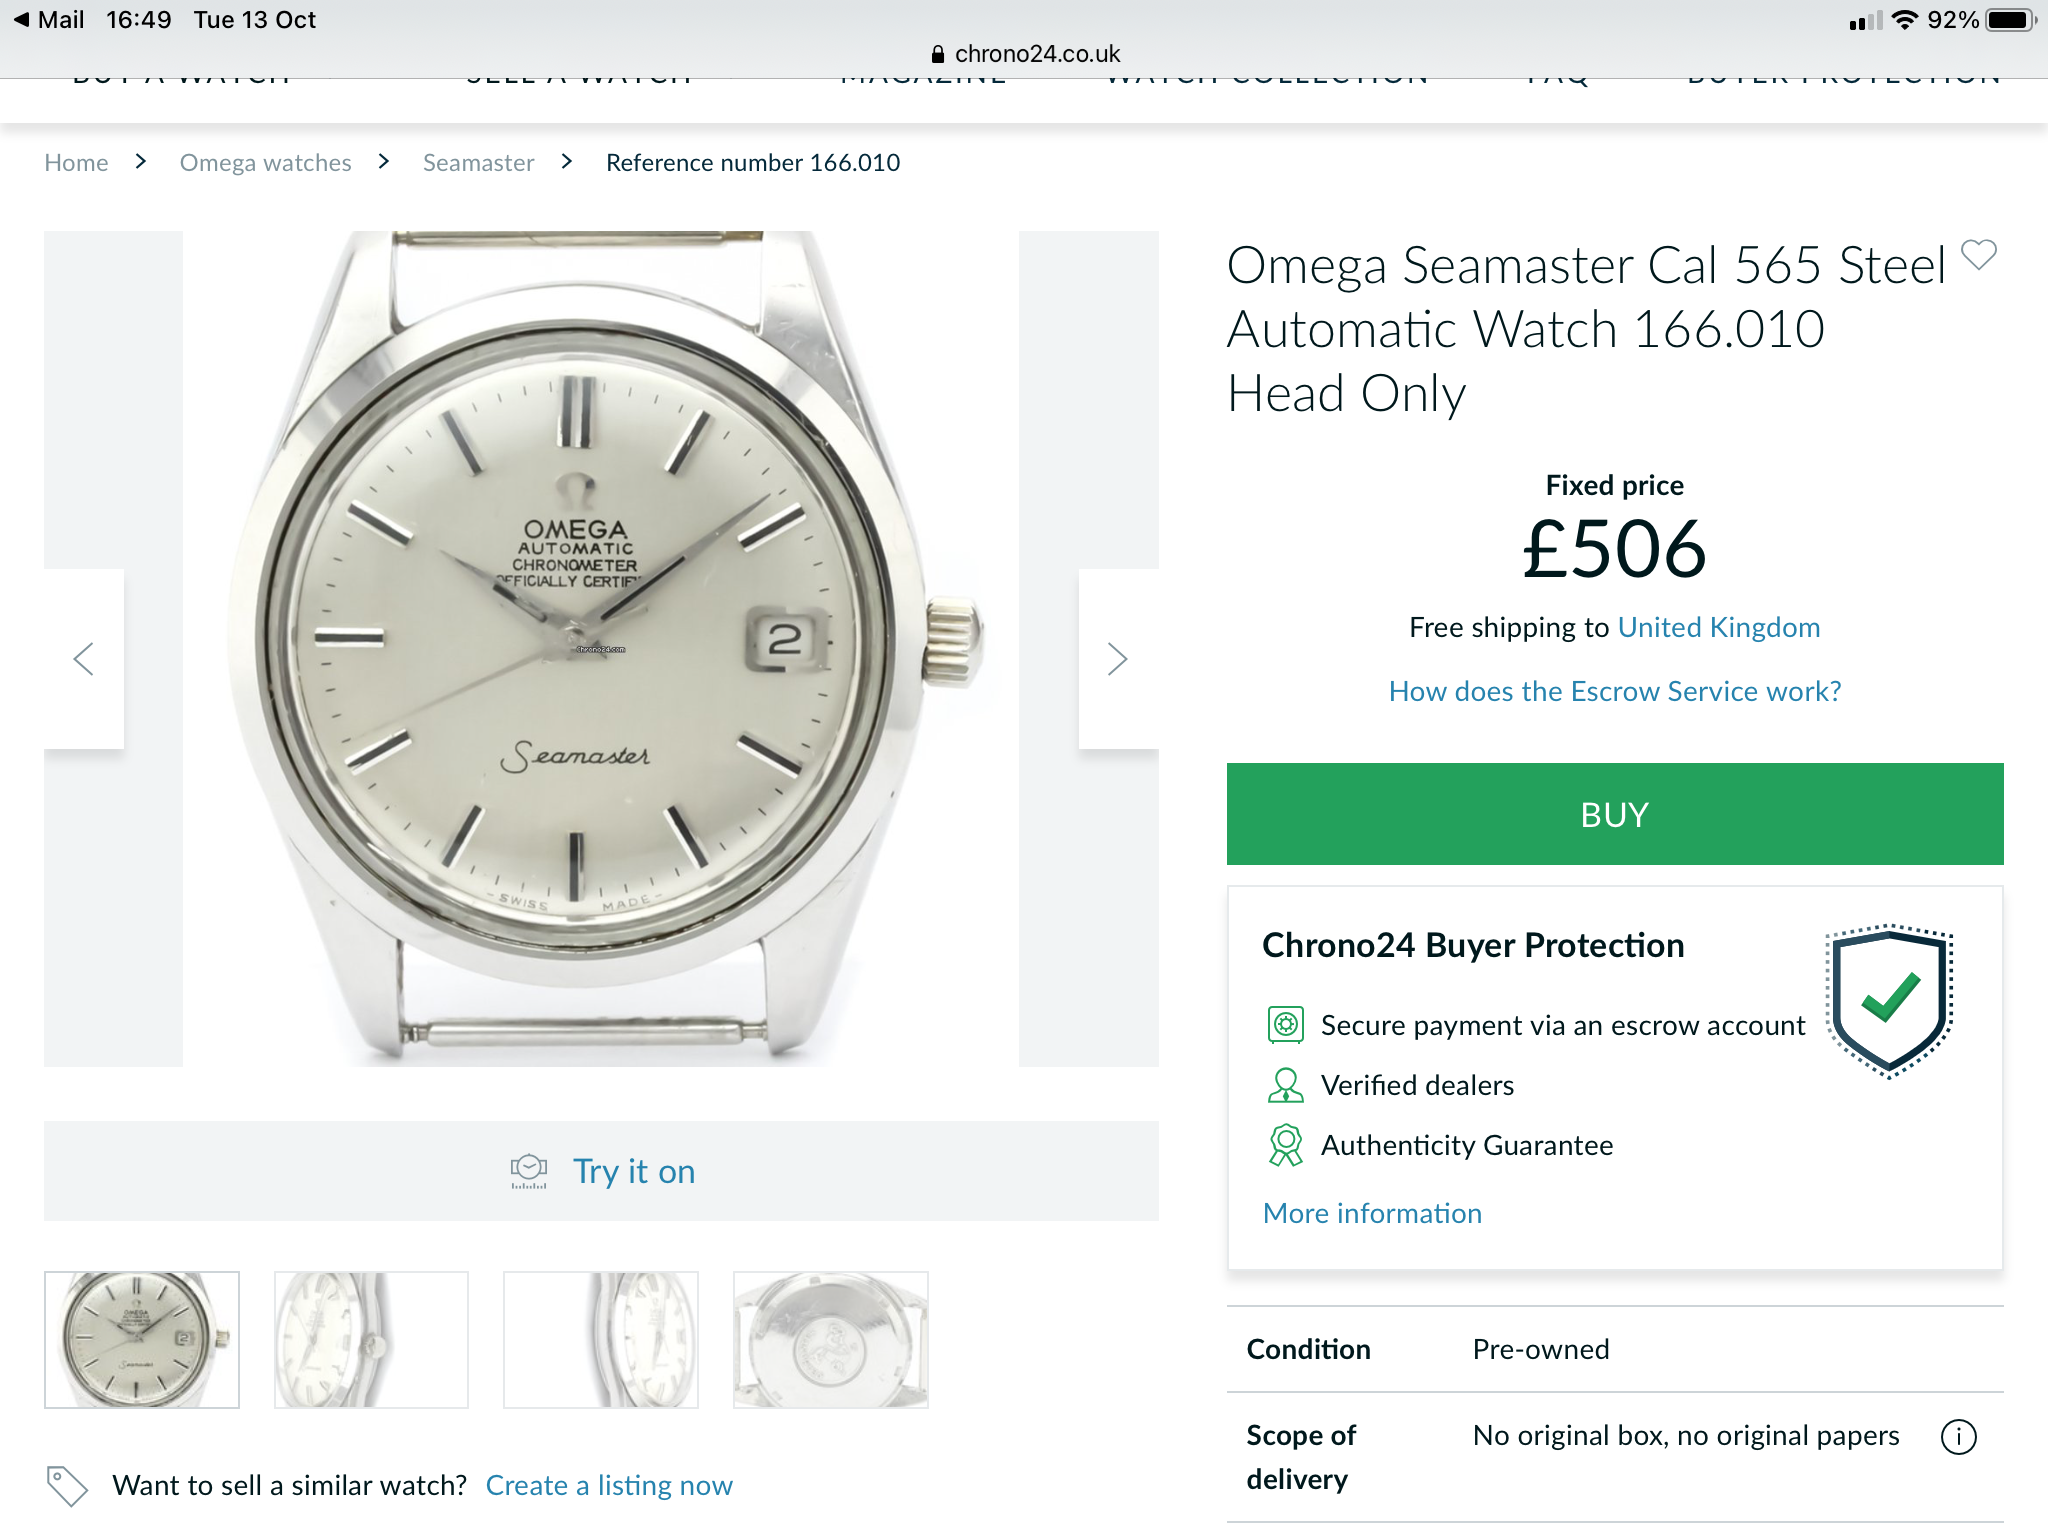
Task: Open More information about Buyer Protection
Action: tap(1372, 1213)
